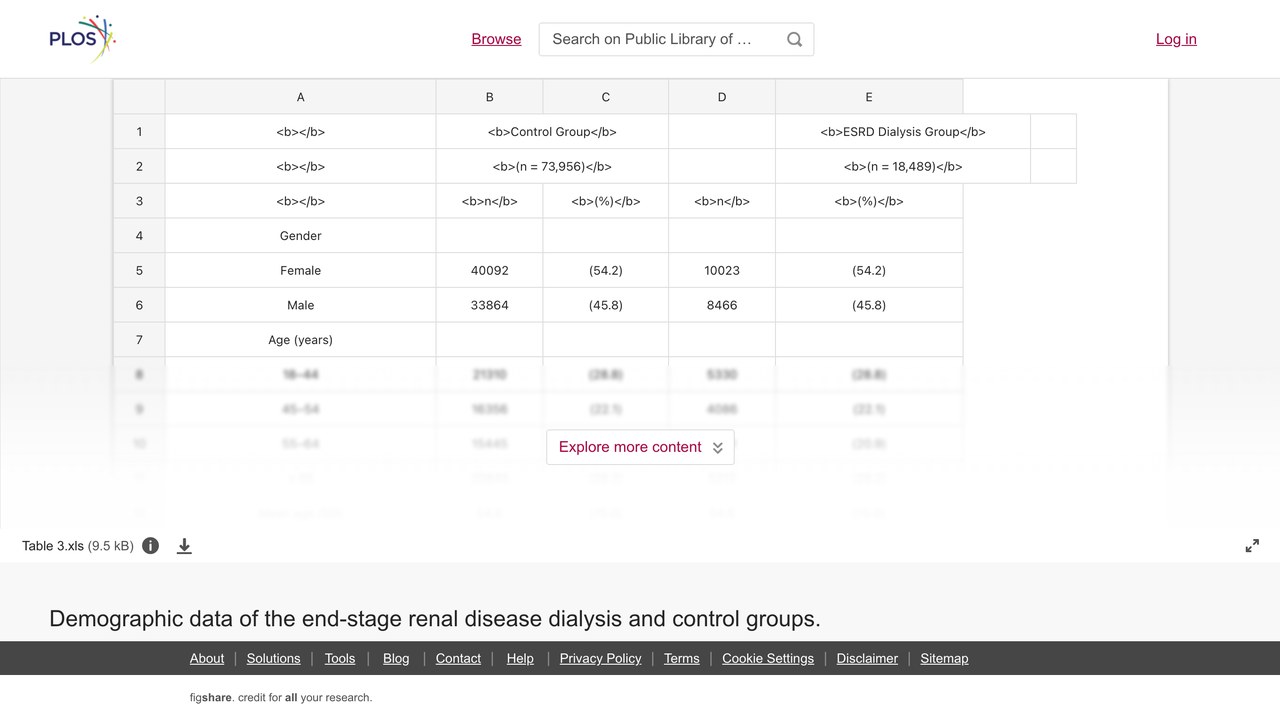Focus the Public Library search field
This screenshot has height=720, width=1280.
click(660, 39)
